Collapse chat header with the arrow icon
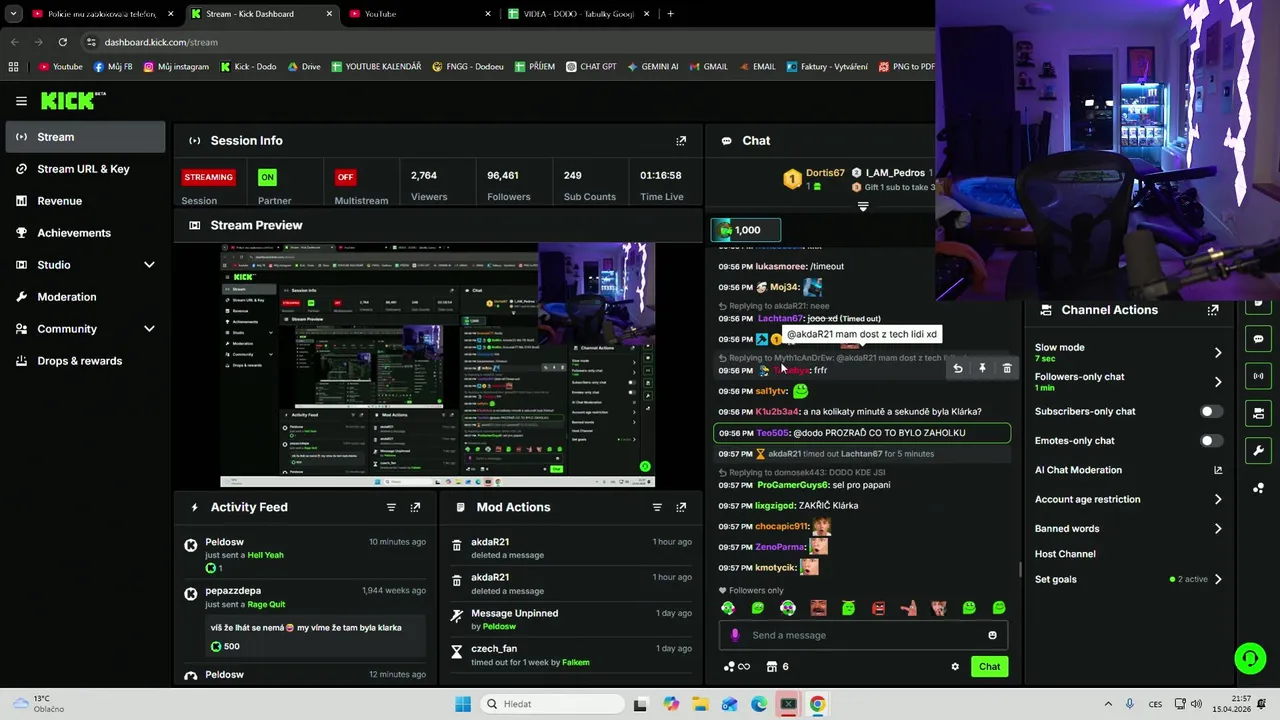The height and width of the screenshot is (720, 1280). click(863, 207)
